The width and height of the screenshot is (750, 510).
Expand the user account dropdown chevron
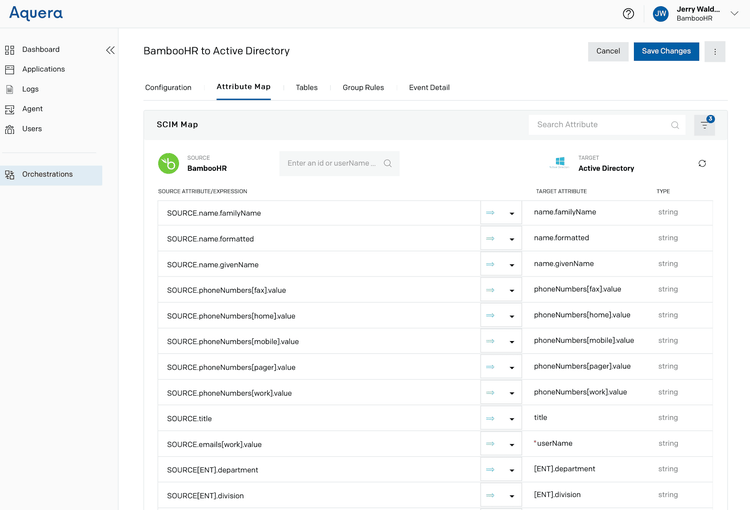tap(734, 14)
